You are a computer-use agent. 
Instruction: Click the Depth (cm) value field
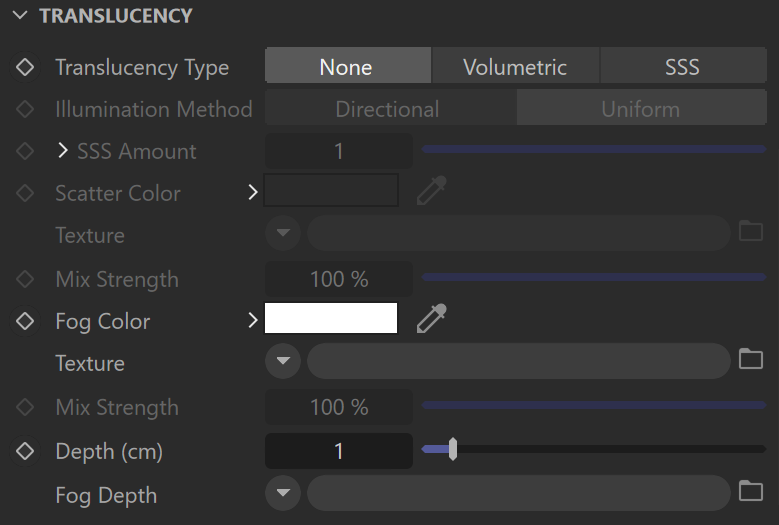339,451
